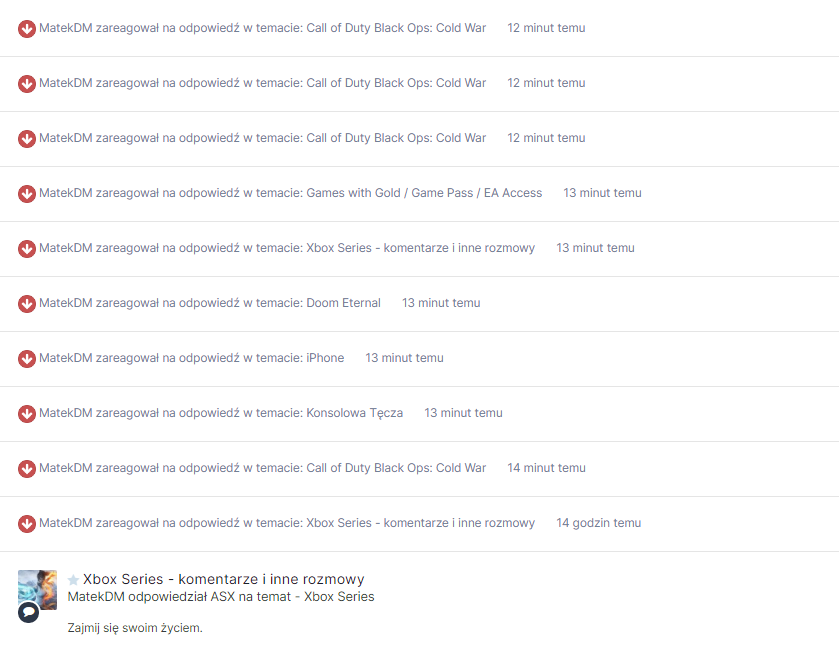This screenshot has width=839, height=650.
Task: Click the reaction icon on the 14 godzin temu row
Action: [27, 523]
